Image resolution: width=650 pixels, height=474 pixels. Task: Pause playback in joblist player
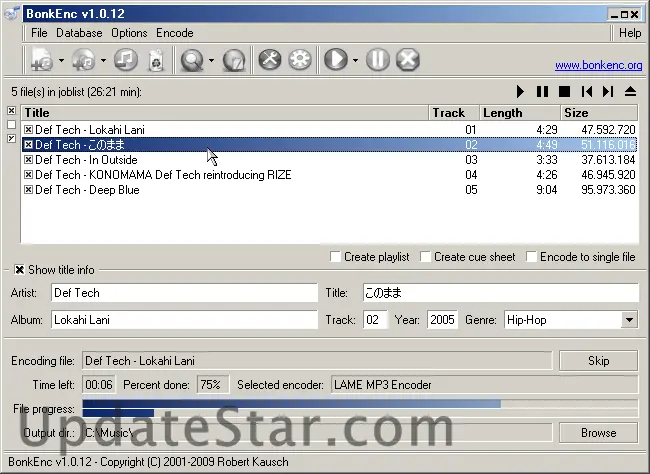[542, 91]
